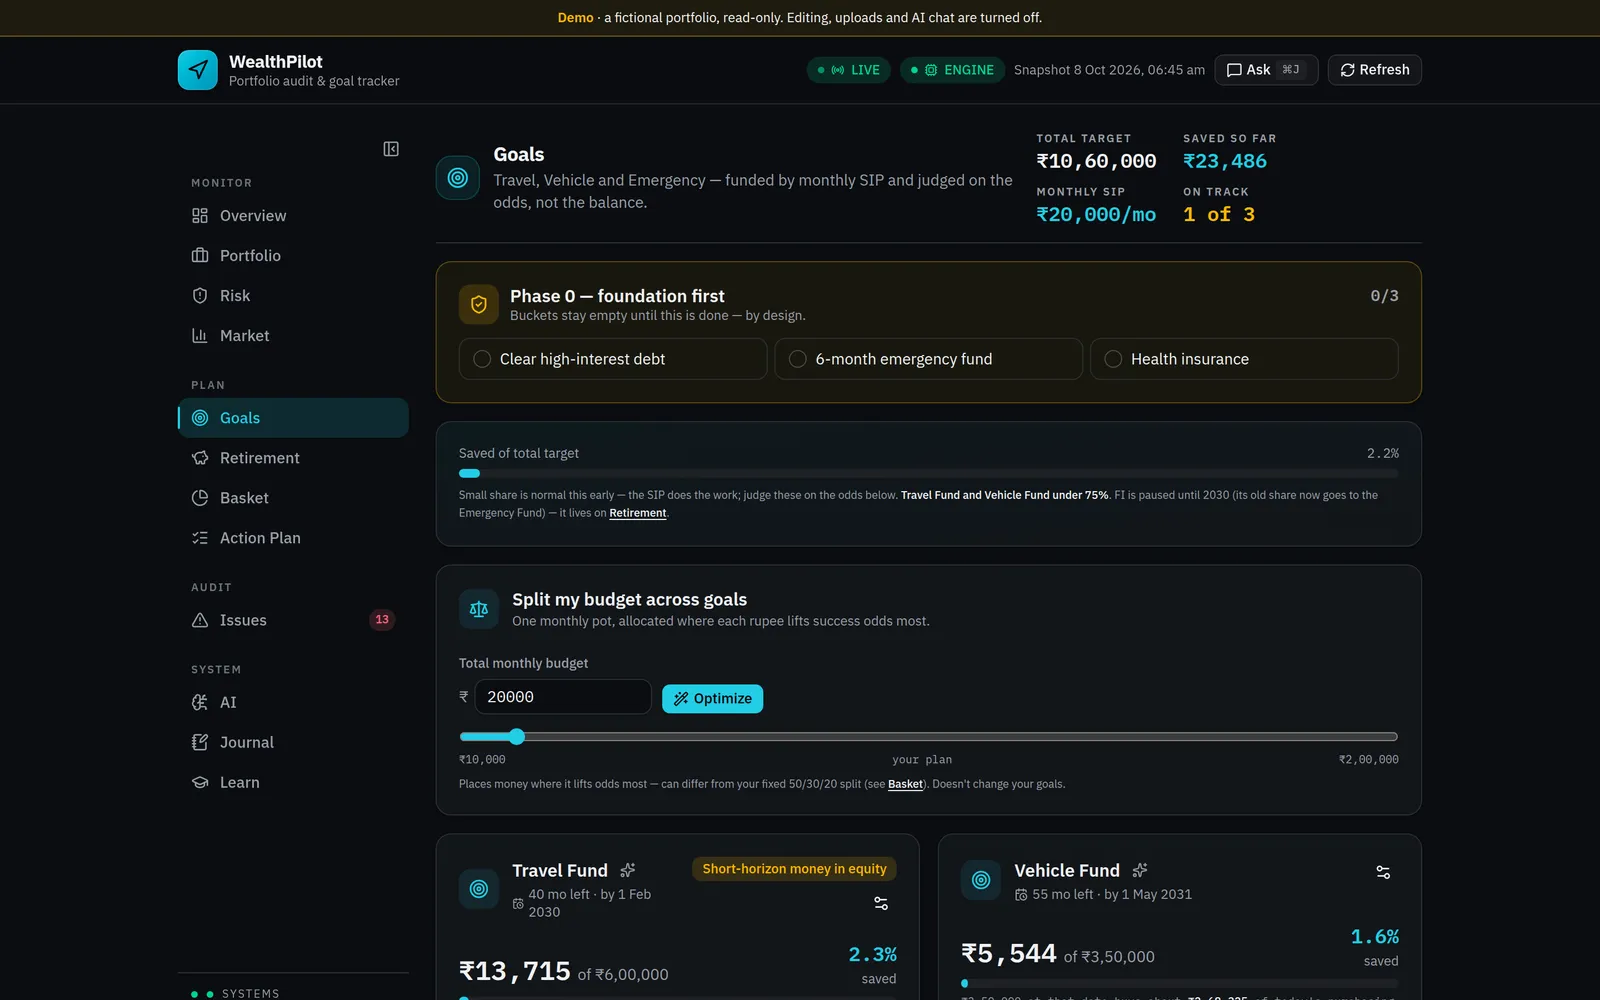
Task: Click the Travel Fund target icon
Action: click(479, 889)
